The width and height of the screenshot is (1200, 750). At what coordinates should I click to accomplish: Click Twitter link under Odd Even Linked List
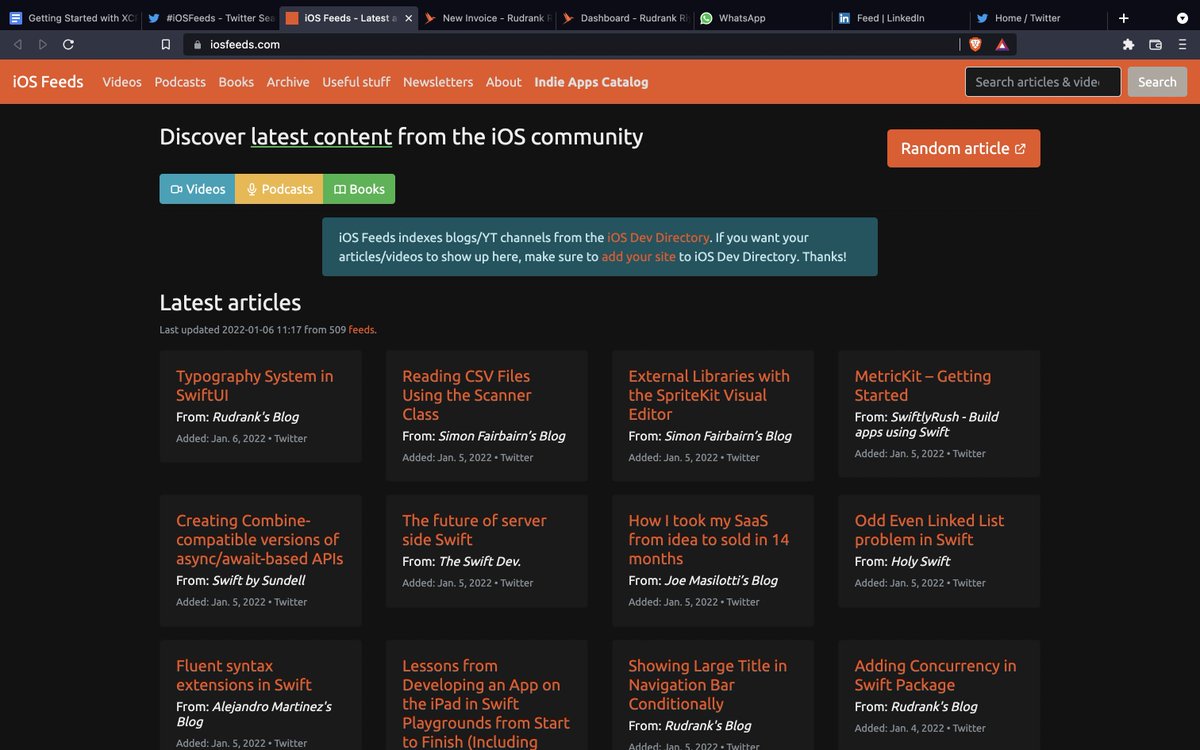point(969,583)
